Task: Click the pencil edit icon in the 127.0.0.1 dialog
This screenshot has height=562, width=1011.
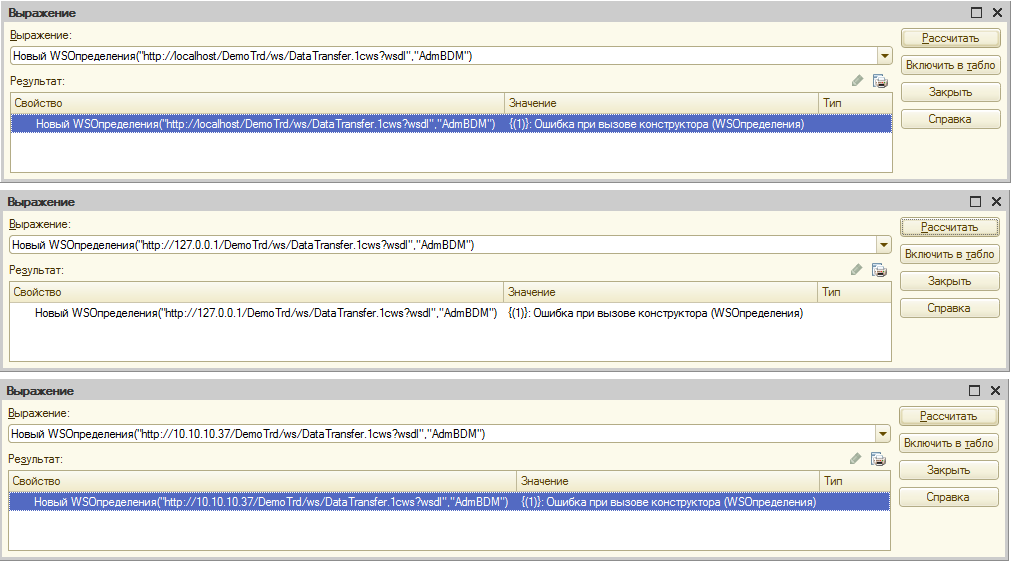Action: [856, 270]
